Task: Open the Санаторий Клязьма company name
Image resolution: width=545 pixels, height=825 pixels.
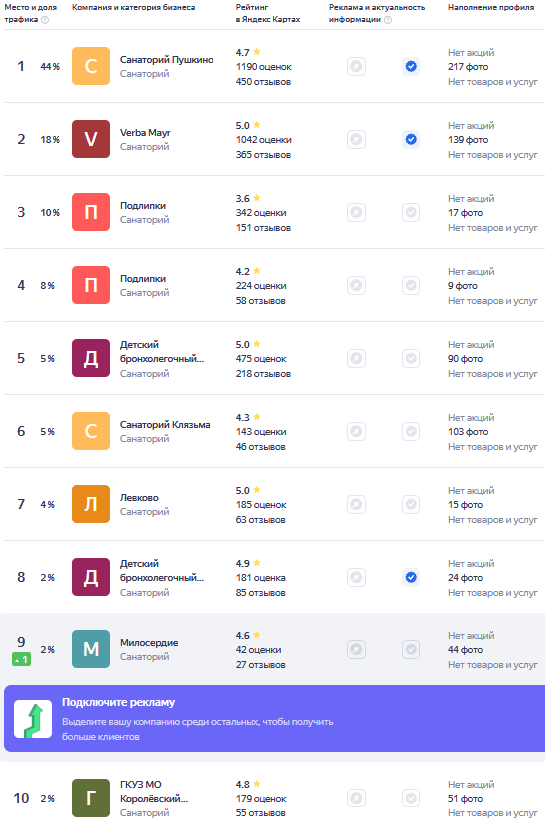Action: (165, 425)
